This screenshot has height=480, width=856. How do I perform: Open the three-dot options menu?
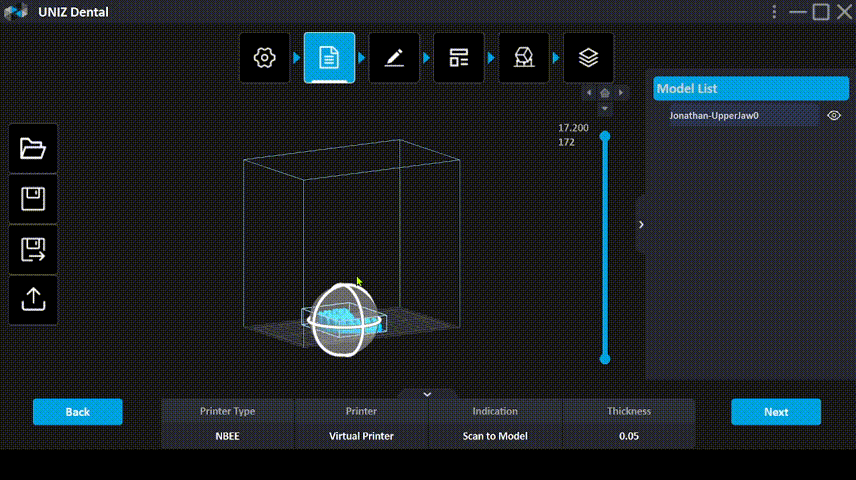point(774,11)
